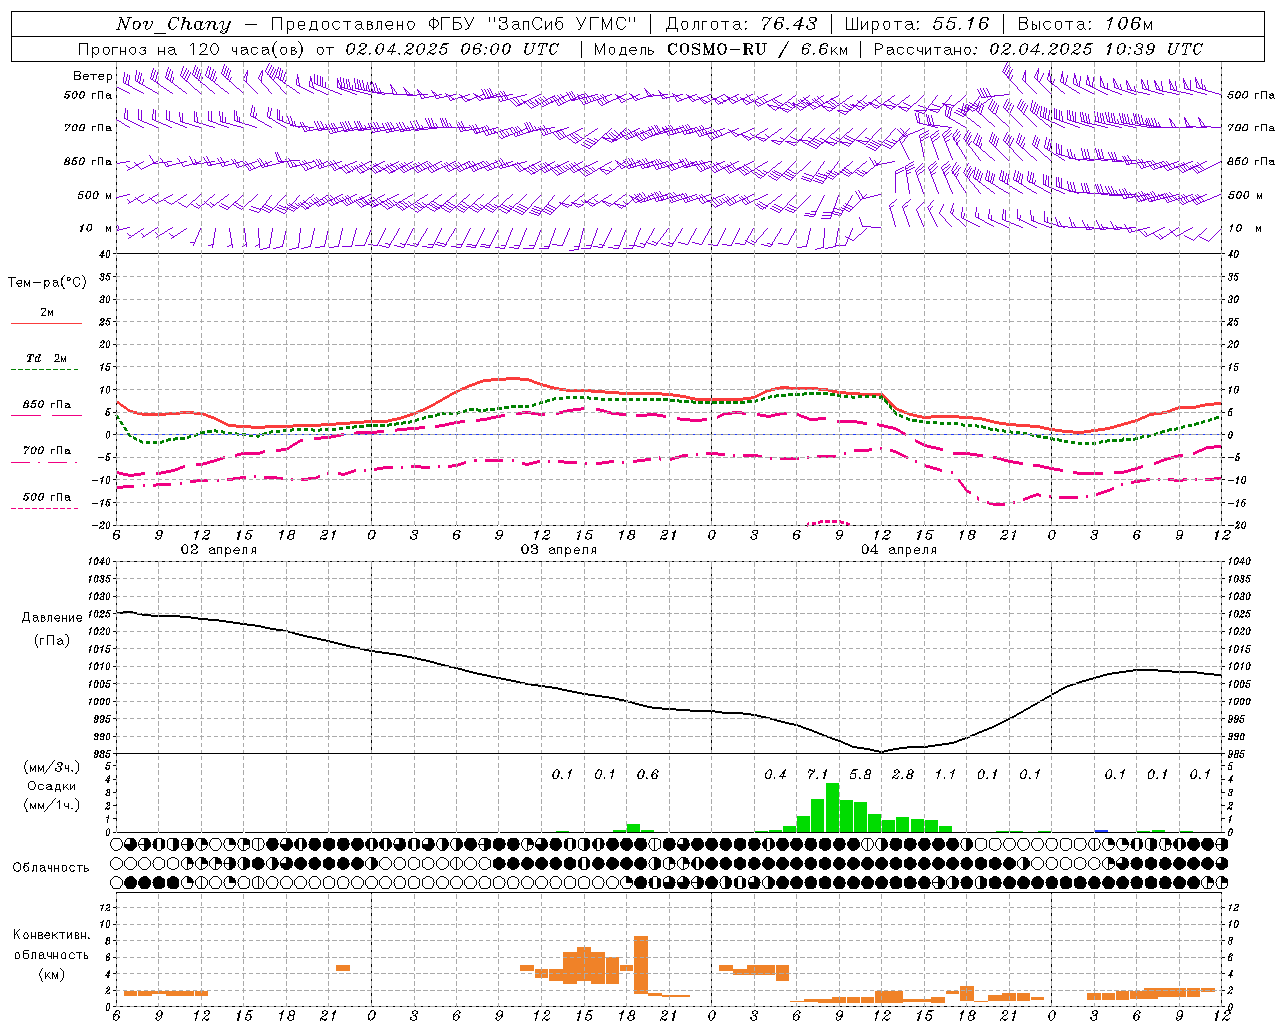The height and width of the screenshot is (1024, 1280).
Task: Click the green dotted 'Td 2м' legend line
Action: tap(46, 369)
